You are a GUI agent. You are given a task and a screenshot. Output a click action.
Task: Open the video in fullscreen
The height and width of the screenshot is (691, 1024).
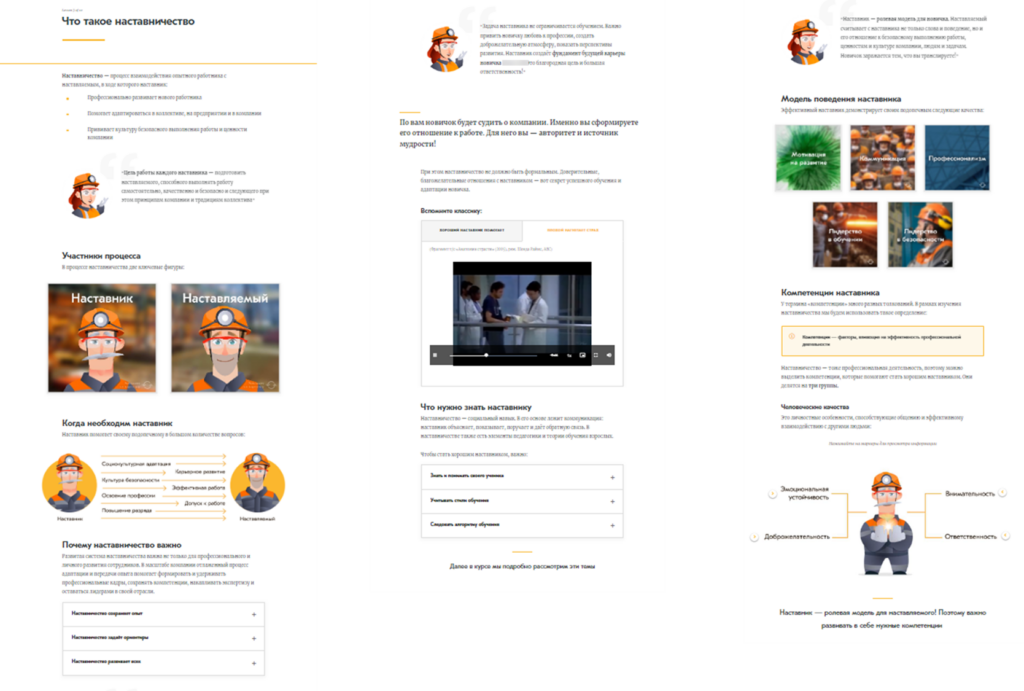(x=596, y=355)
